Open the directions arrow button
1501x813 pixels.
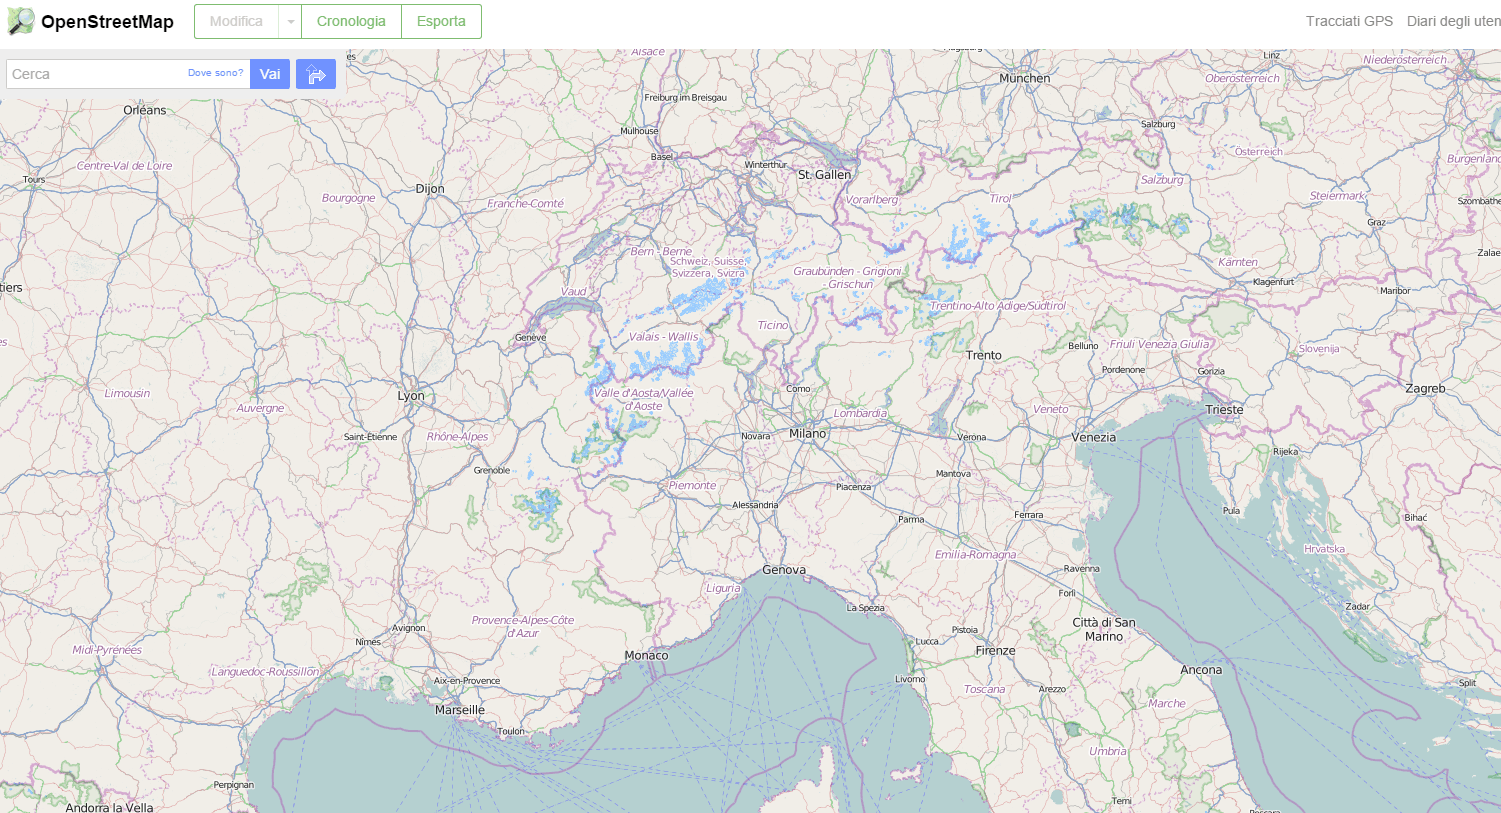[x=316, y=74]
